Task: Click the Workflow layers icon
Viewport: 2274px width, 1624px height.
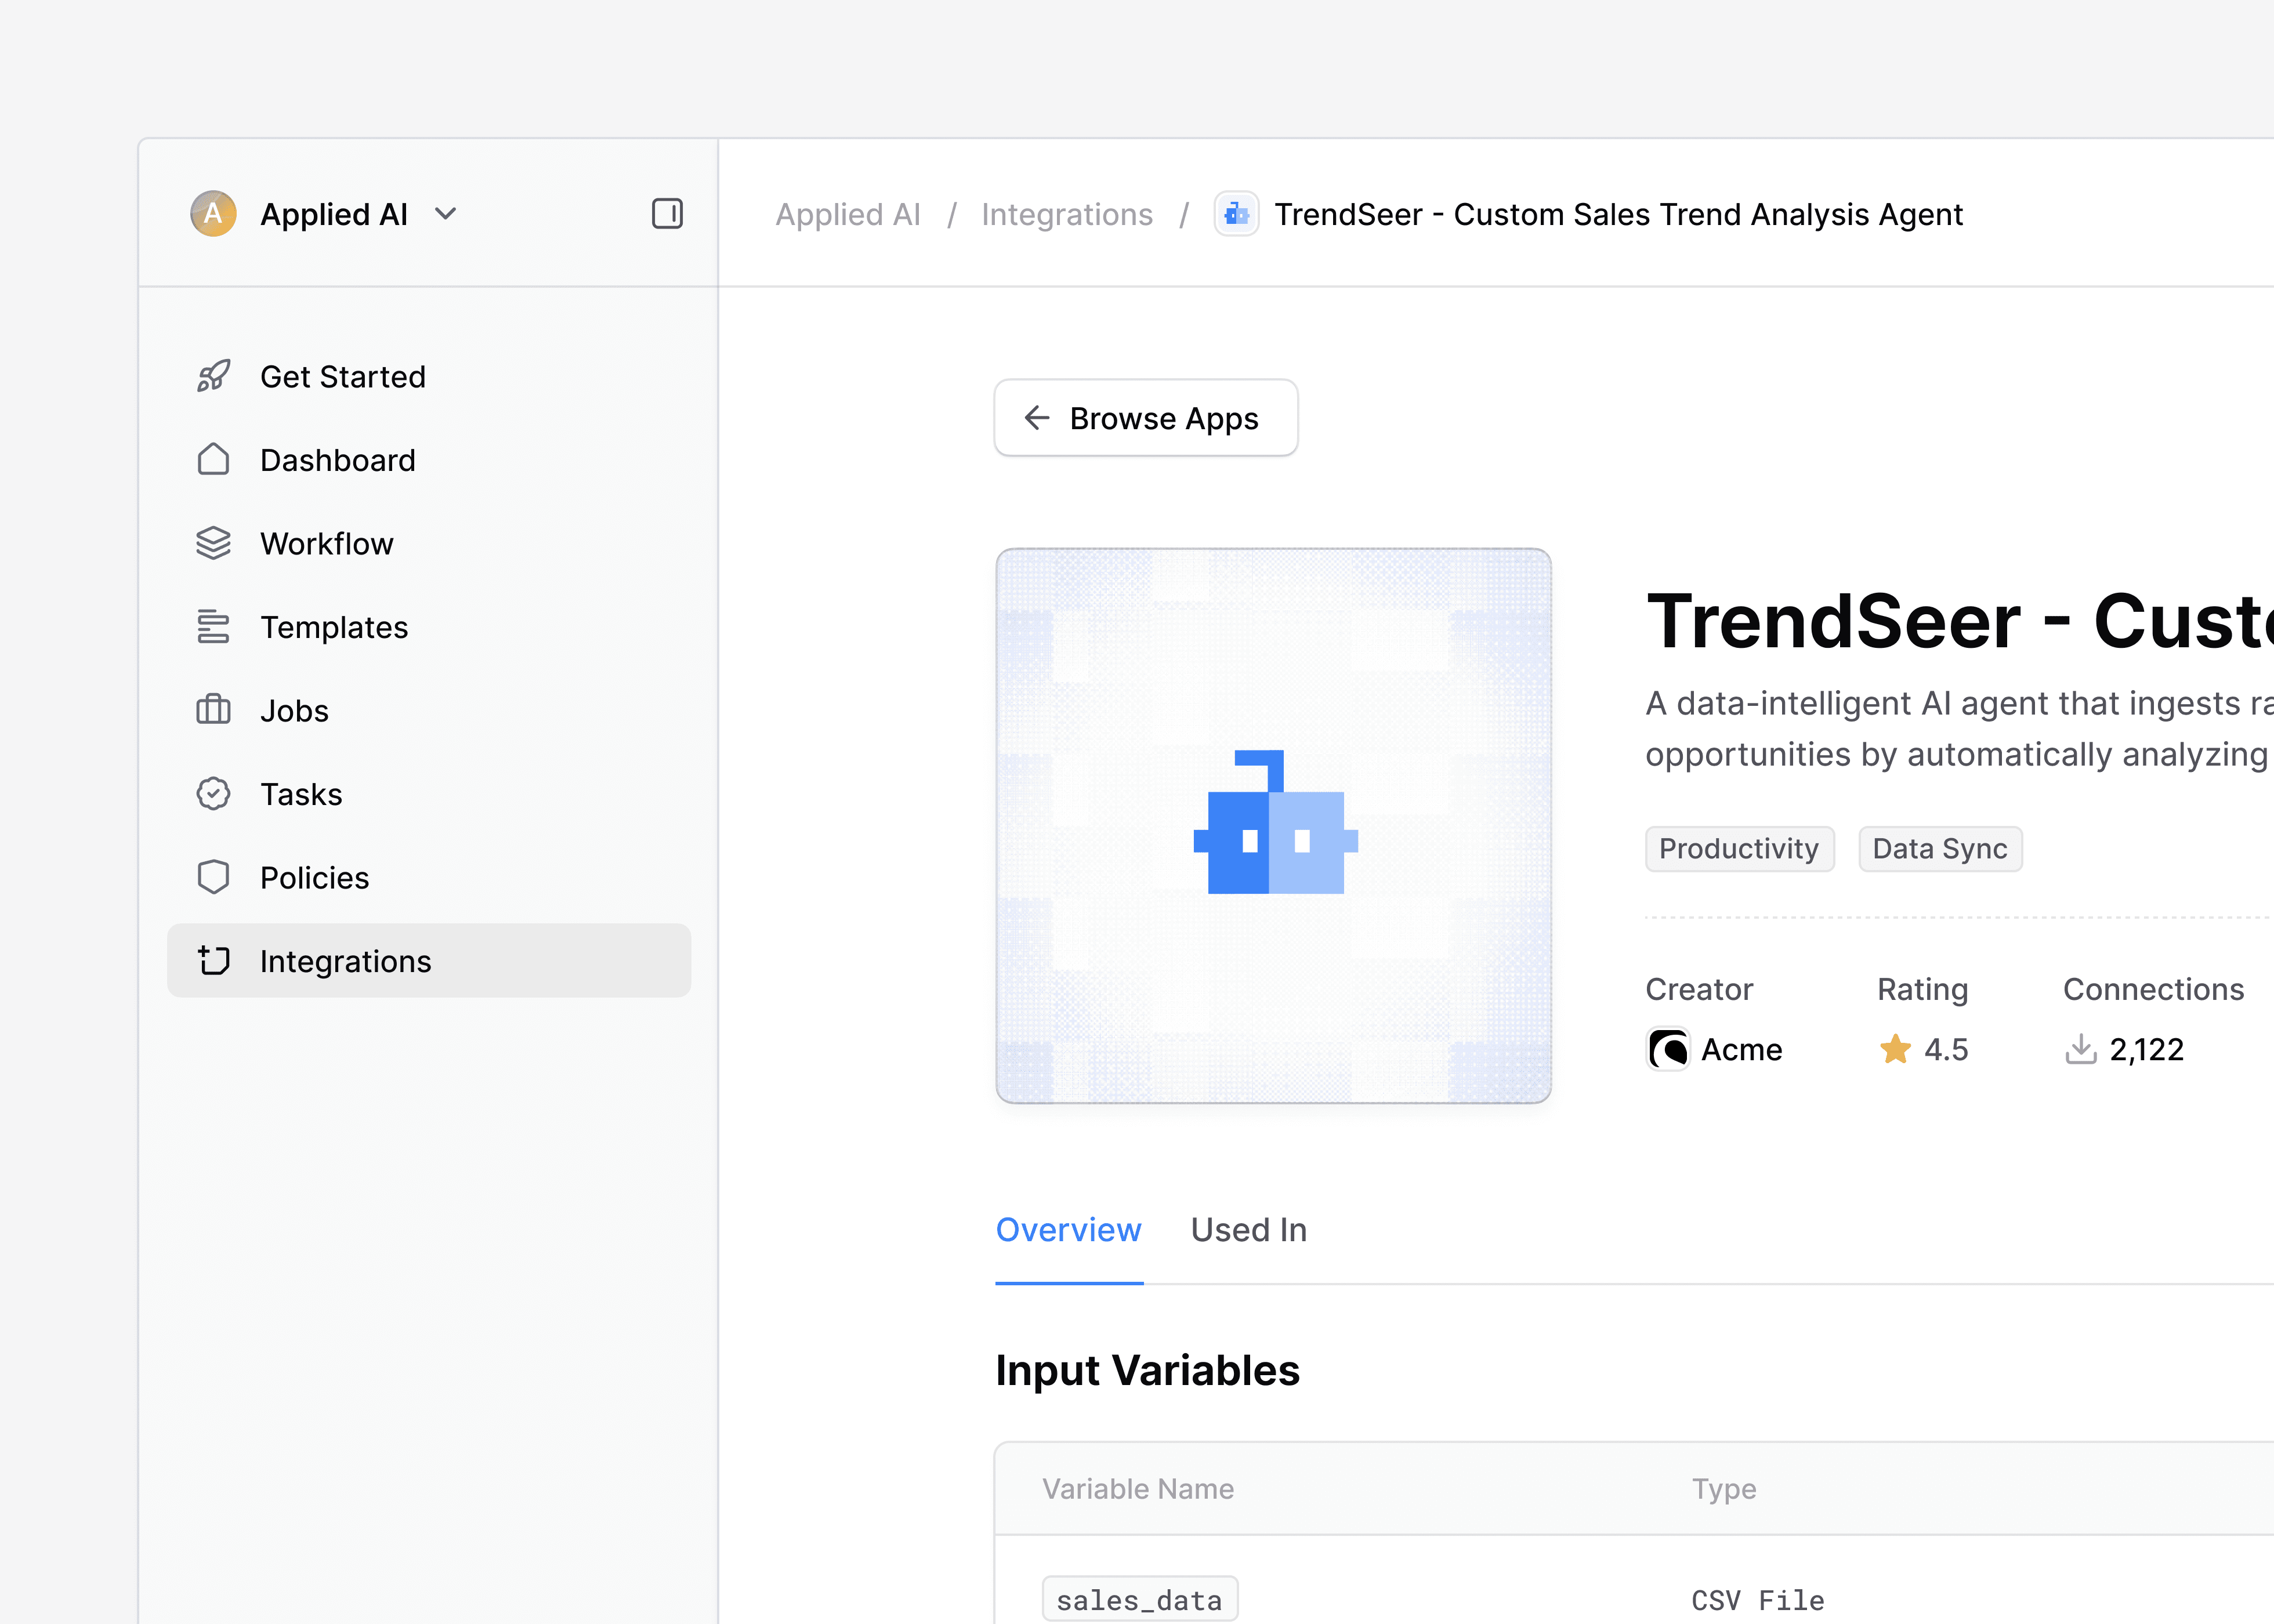Action: click(213, 544)
